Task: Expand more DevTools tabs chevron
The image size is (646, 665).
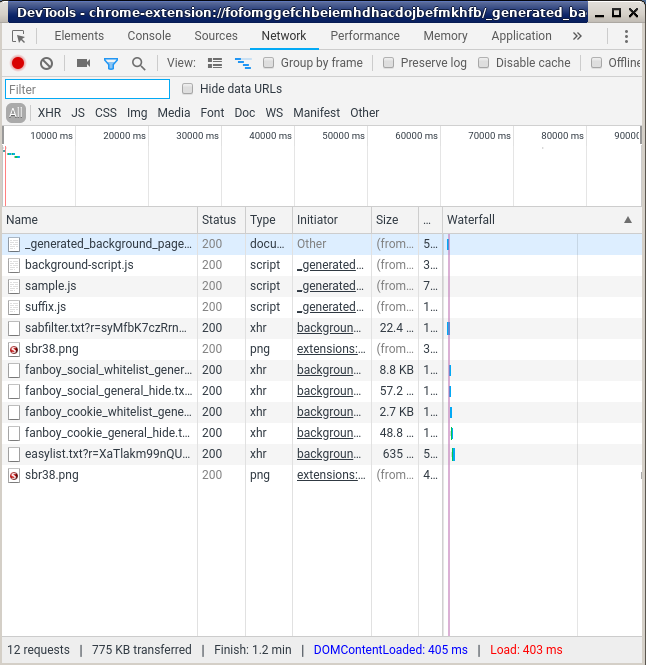Action: click(x=577, y=36)
